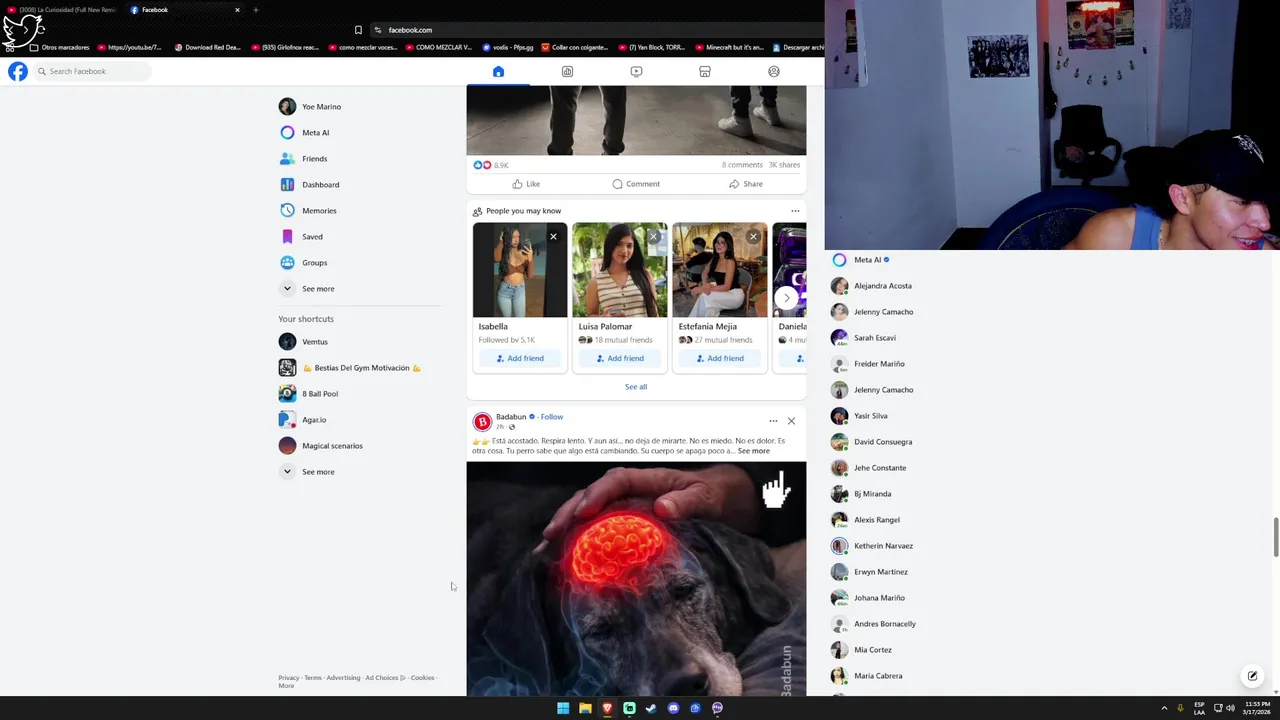
Task: Open Steam from the taskbar
Action: [x=651, y=708]
